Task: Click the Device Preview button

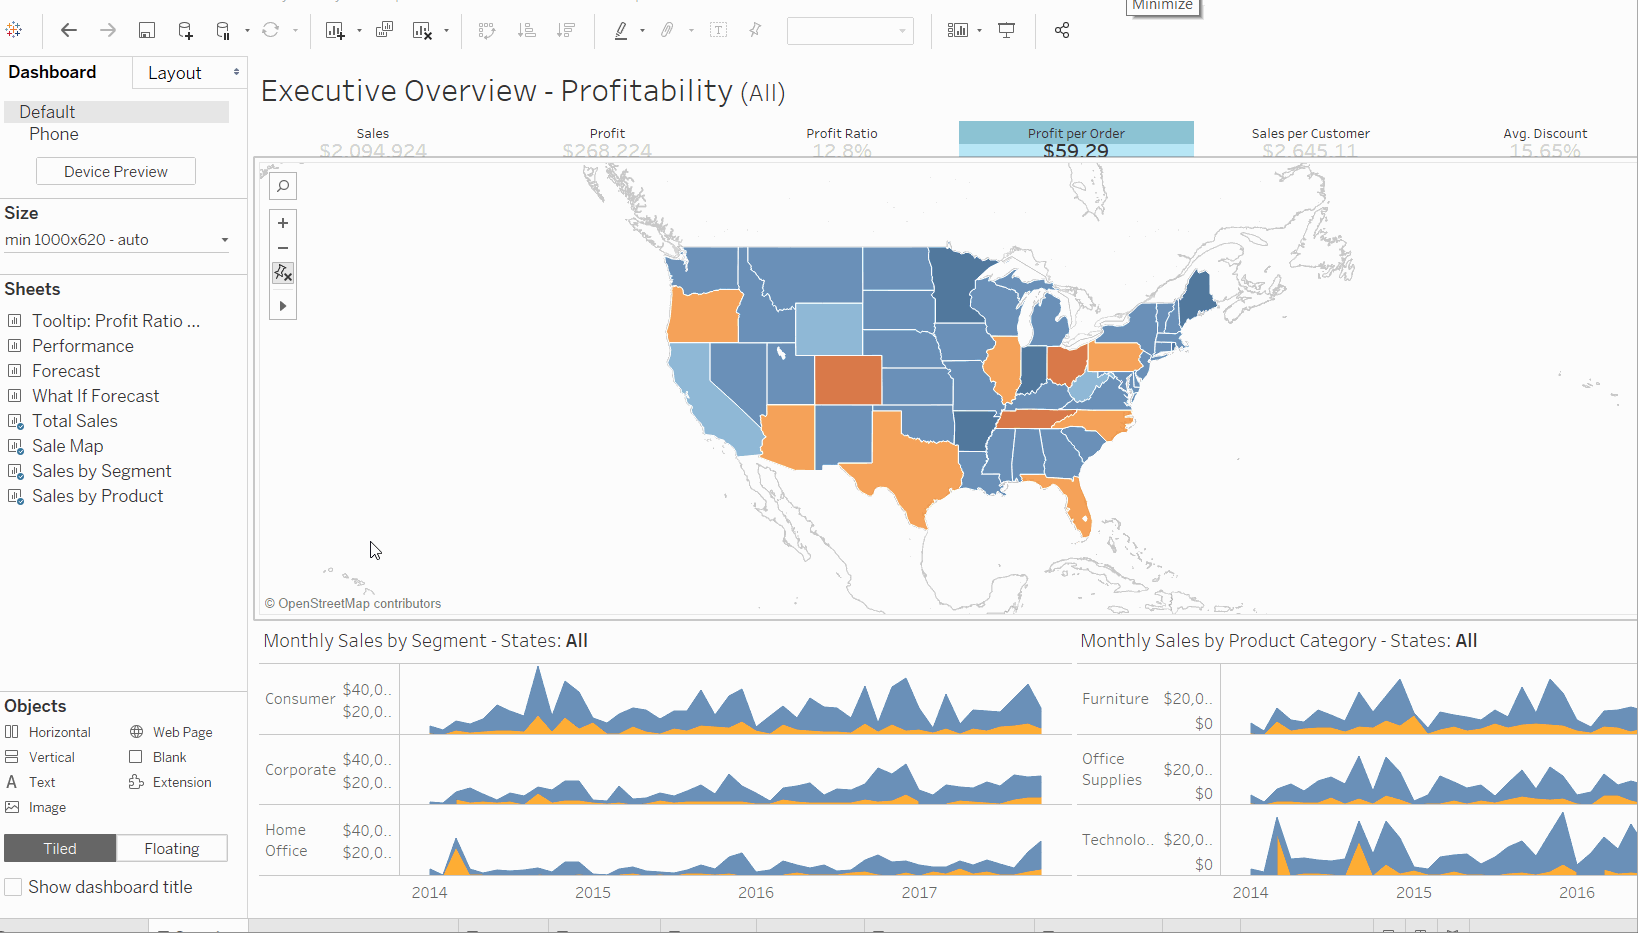Action: pos(115,171)
